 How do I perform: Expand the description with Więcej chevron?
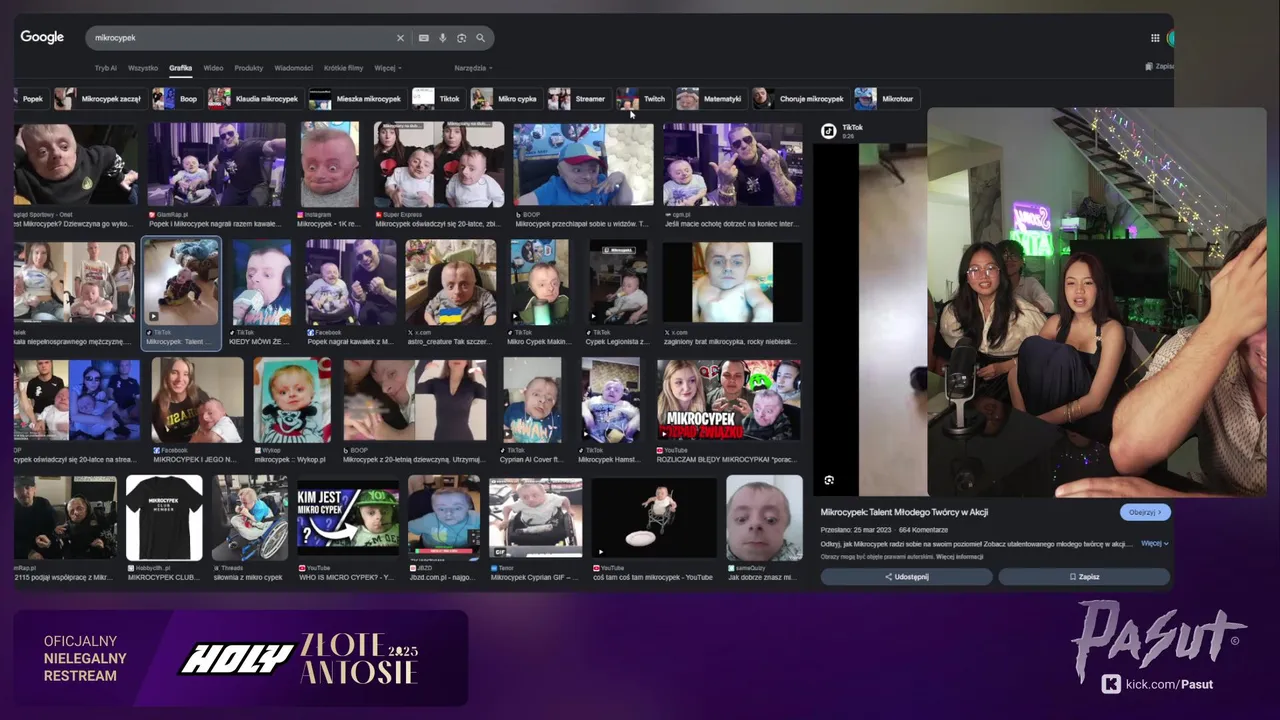(1154, 543)
